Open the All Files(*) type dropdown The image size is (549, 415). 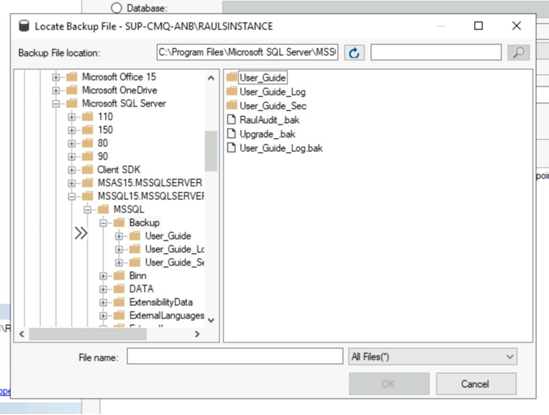[432, 357]
